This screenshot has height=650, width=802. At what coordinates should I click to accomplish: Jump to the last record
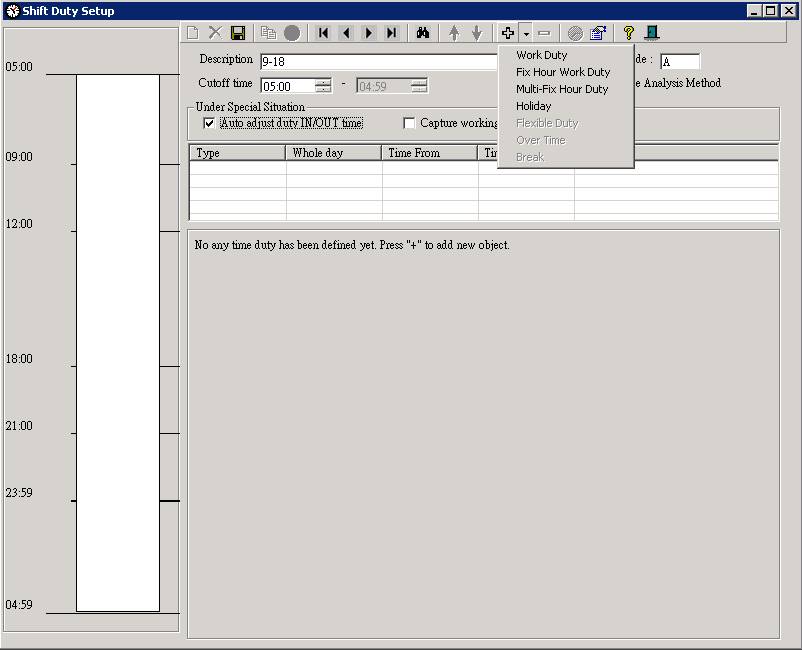[392, 33]
